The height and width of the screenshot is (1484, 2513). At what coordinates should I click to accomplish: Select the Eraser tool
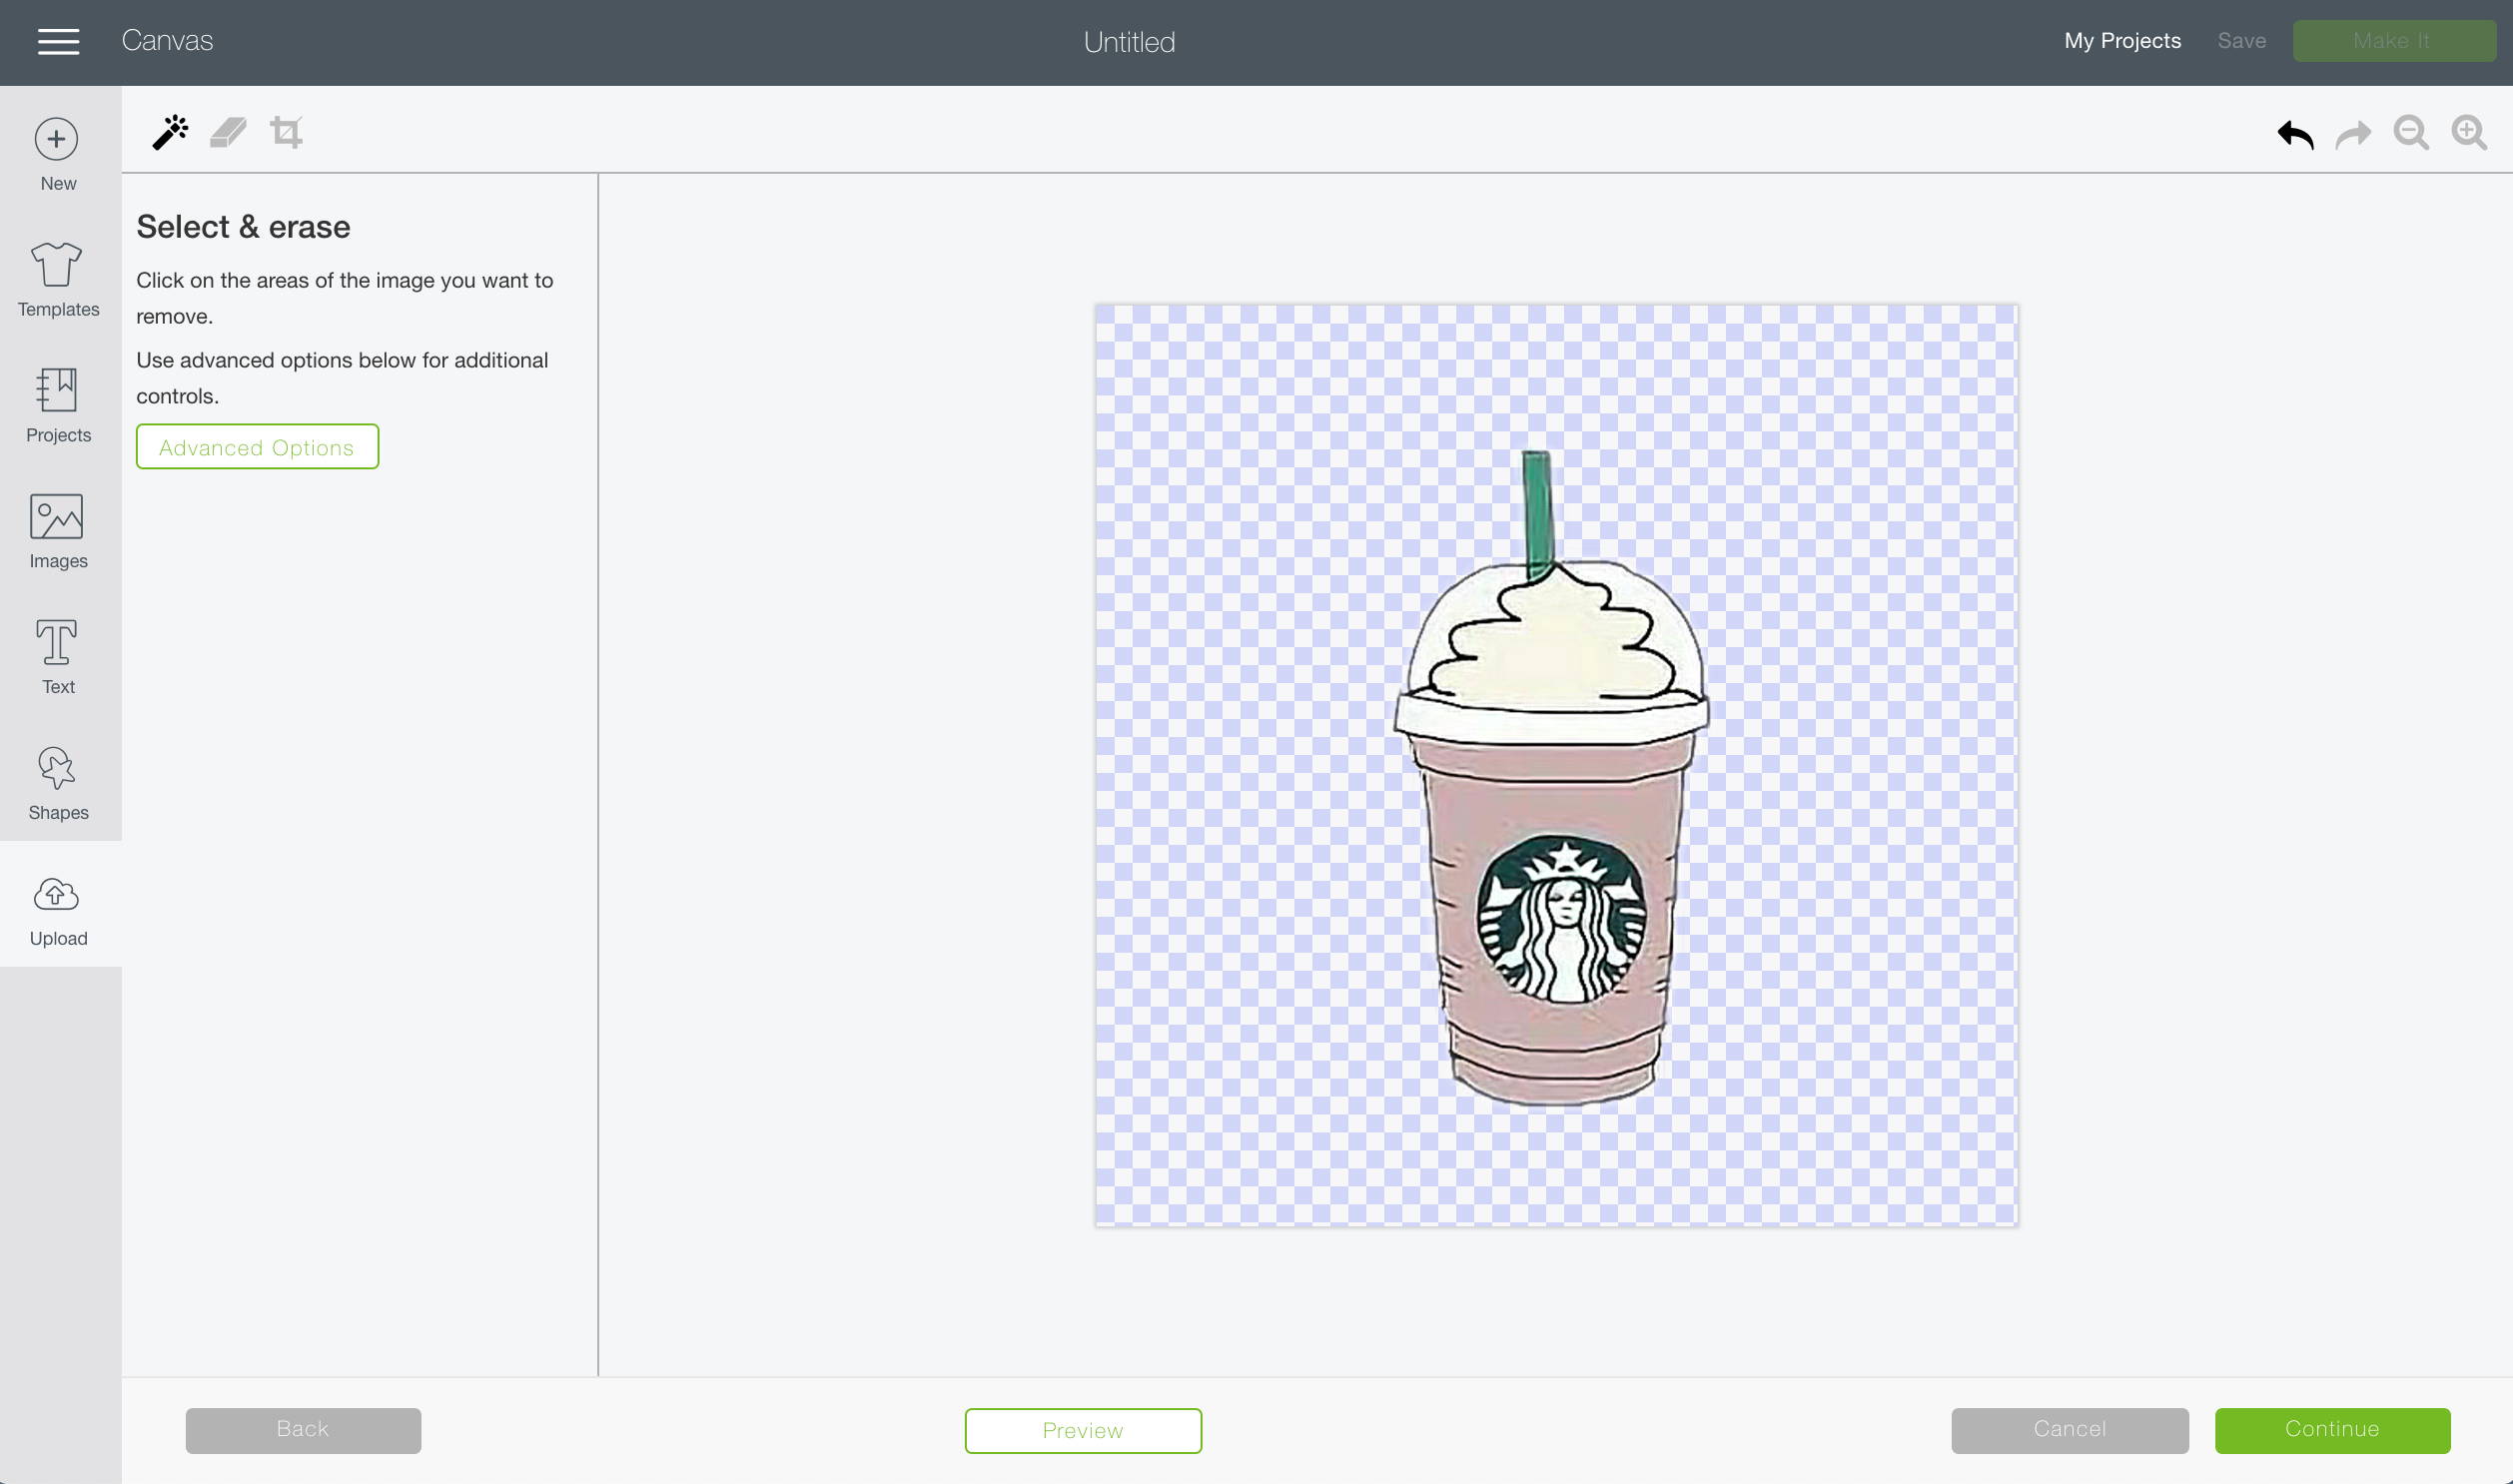point(228,132)
